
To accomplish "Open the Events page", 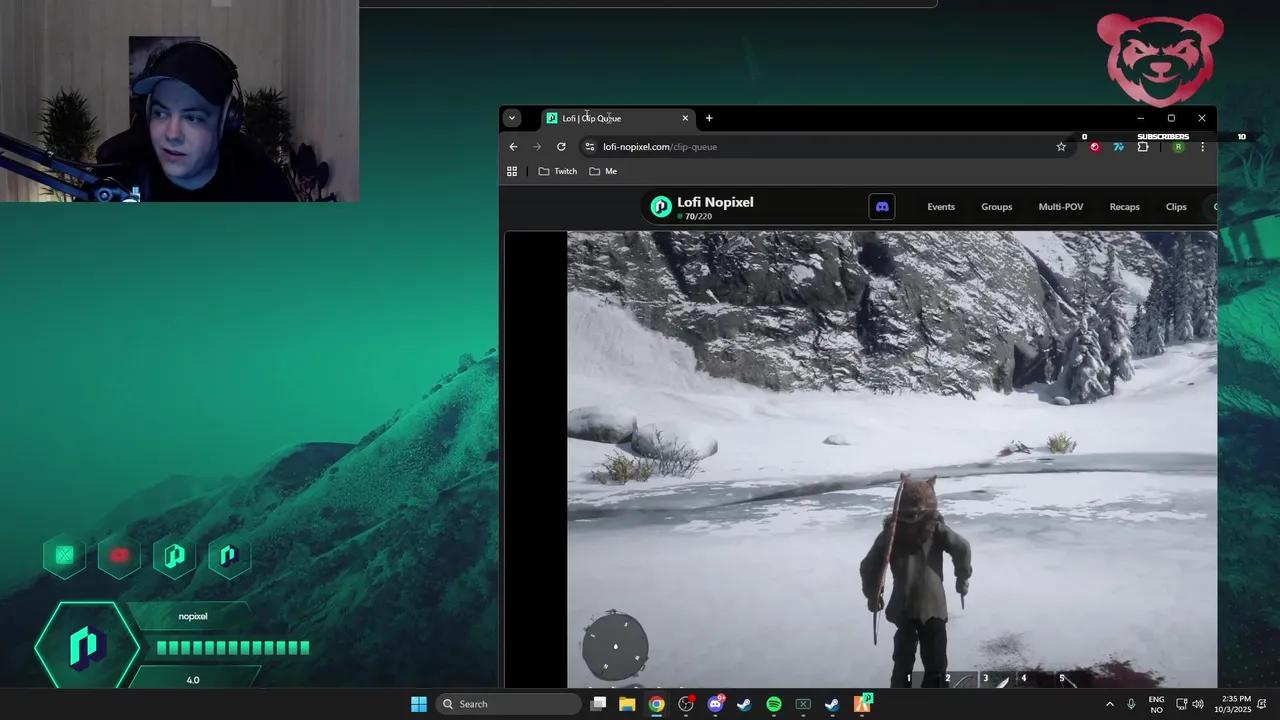I will [941, 207].
